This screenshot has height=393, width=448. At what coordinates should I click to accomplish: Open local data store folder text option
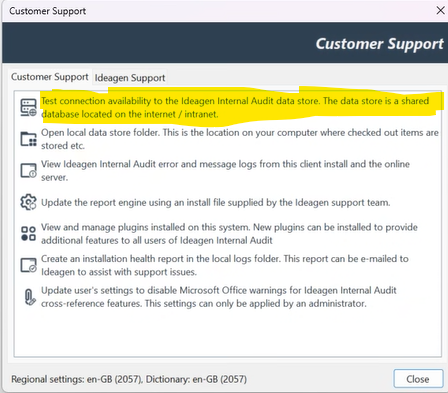point(240,139)
